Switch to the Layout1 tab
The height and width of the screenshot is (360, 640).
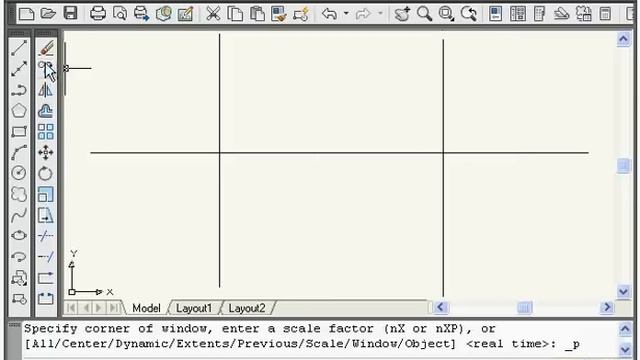194,308
